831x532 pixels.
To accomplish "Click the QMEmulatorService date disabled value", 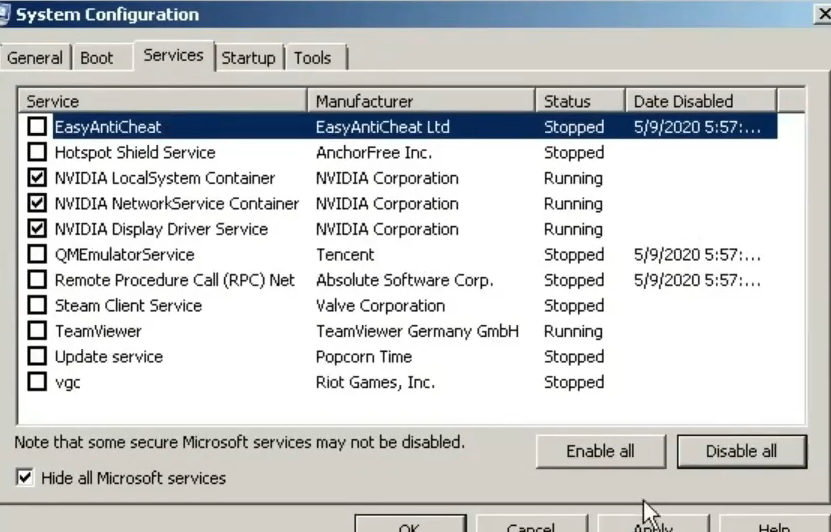I will [x=697, y=255].
